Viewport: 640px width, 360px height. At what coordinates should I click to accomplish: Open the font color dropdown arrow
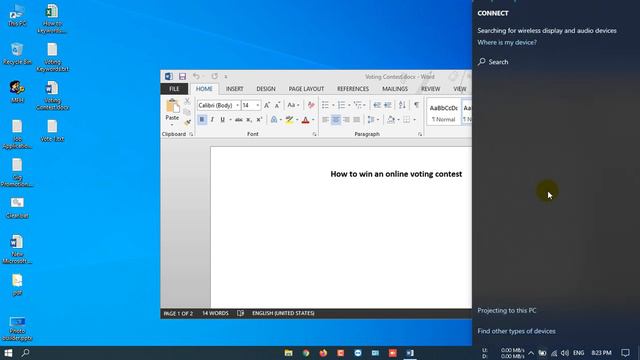tap(313, 120)
